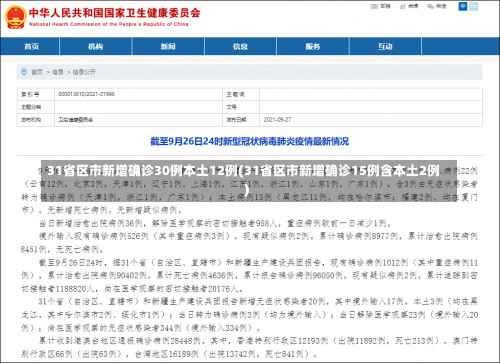The width and height of the screenshot is (500, 363).
Task: Click the 索引号 table label
Action: click(30, 95)
